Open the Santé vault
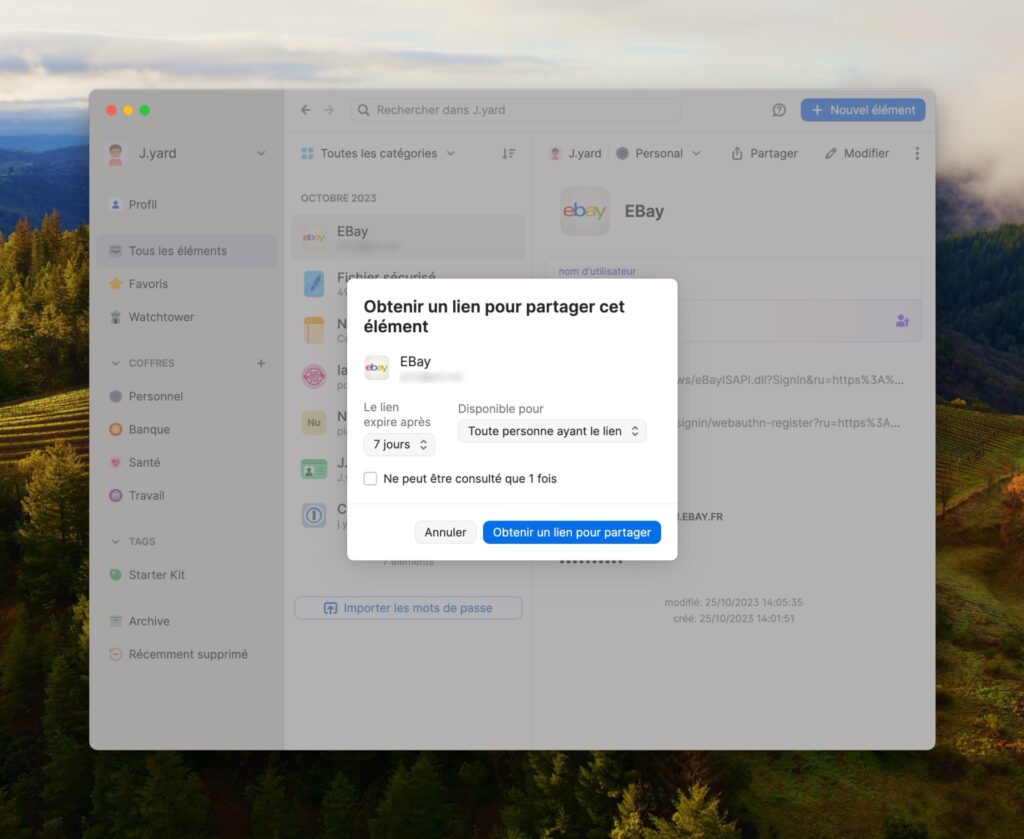 tap(186, 463)
